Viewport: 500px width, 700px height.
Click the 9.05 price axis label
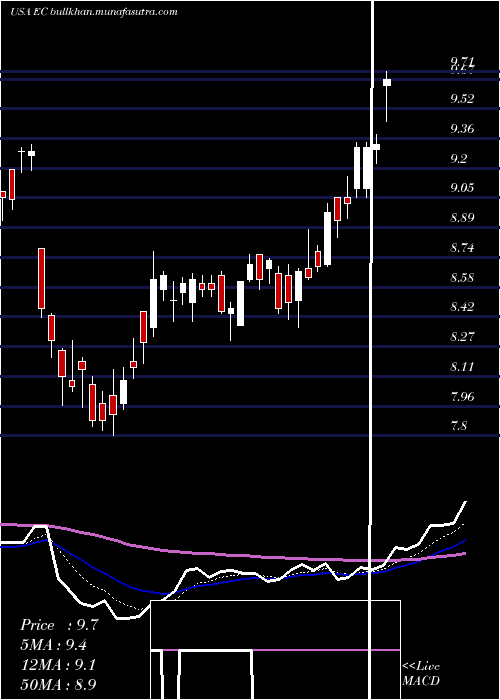coord(462,188)
